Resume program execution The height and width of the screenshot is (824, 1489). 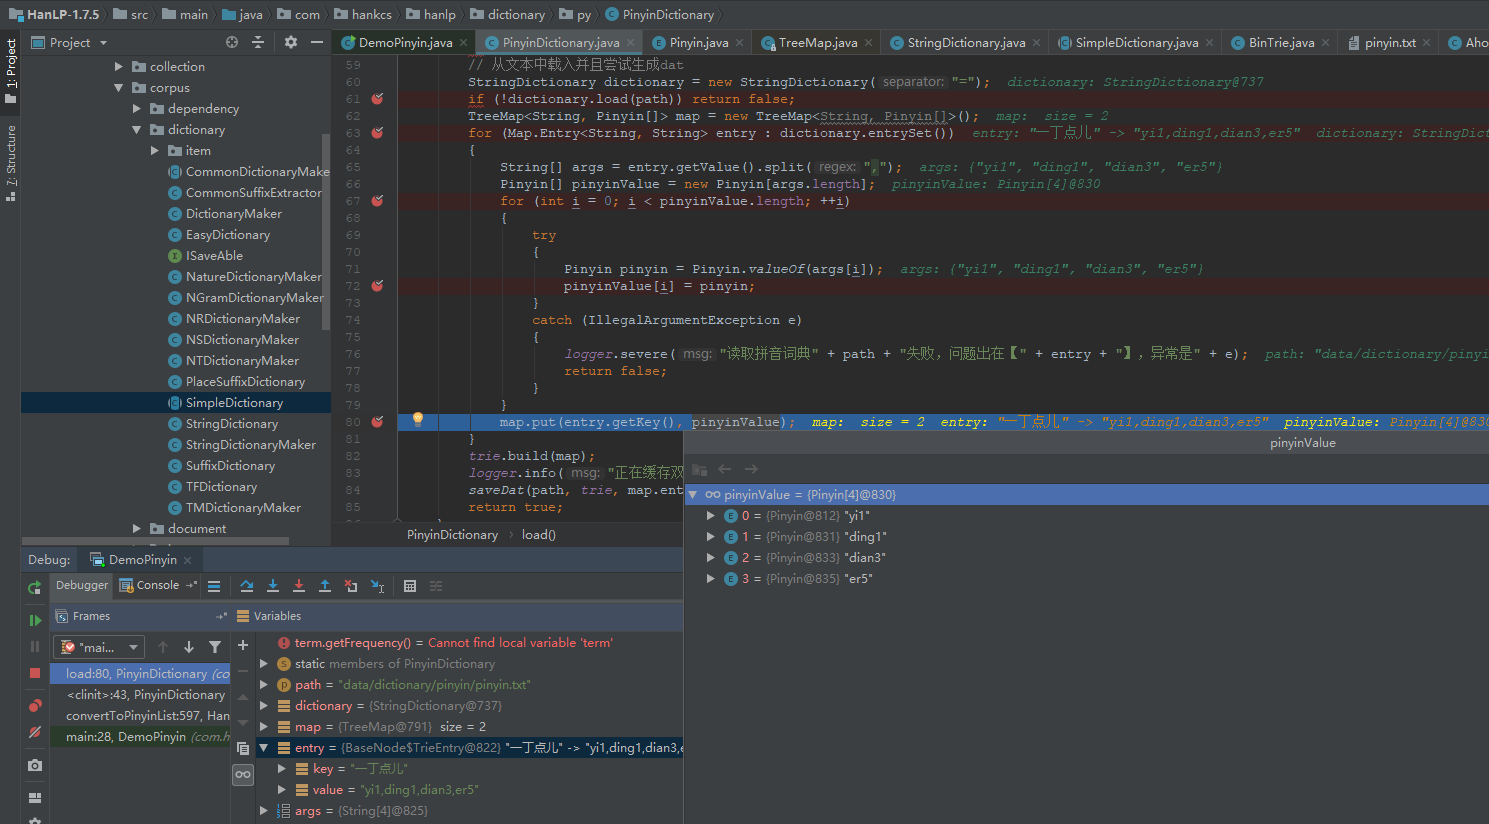click(35, 620)
